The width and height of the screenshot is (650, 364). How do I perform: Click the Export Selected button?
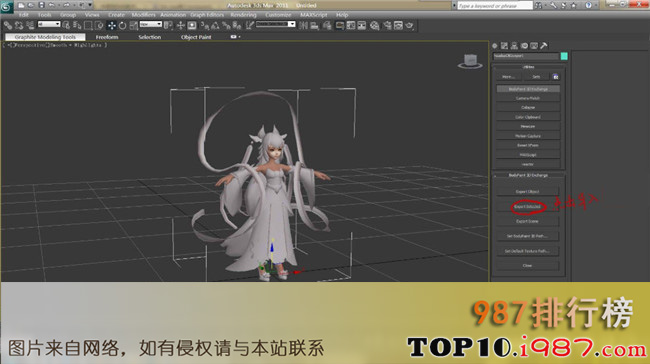coord(527,206)
